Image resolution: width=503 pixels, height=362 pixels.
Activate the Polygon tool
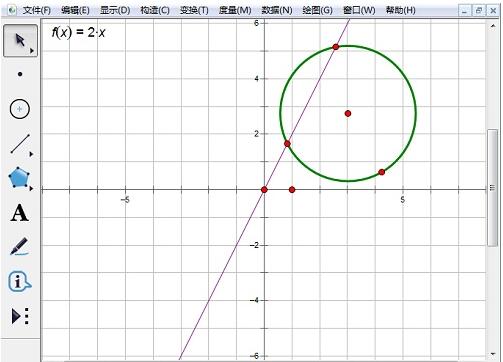(19, 178)
